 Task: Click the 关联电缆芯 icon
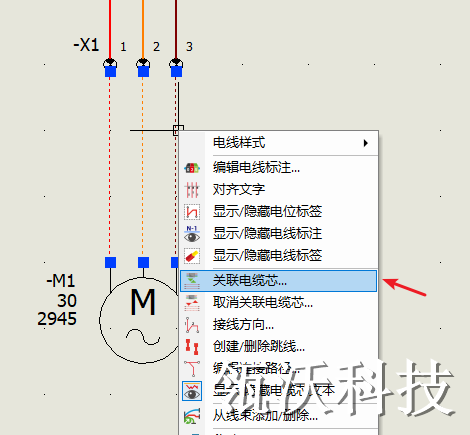192,281
